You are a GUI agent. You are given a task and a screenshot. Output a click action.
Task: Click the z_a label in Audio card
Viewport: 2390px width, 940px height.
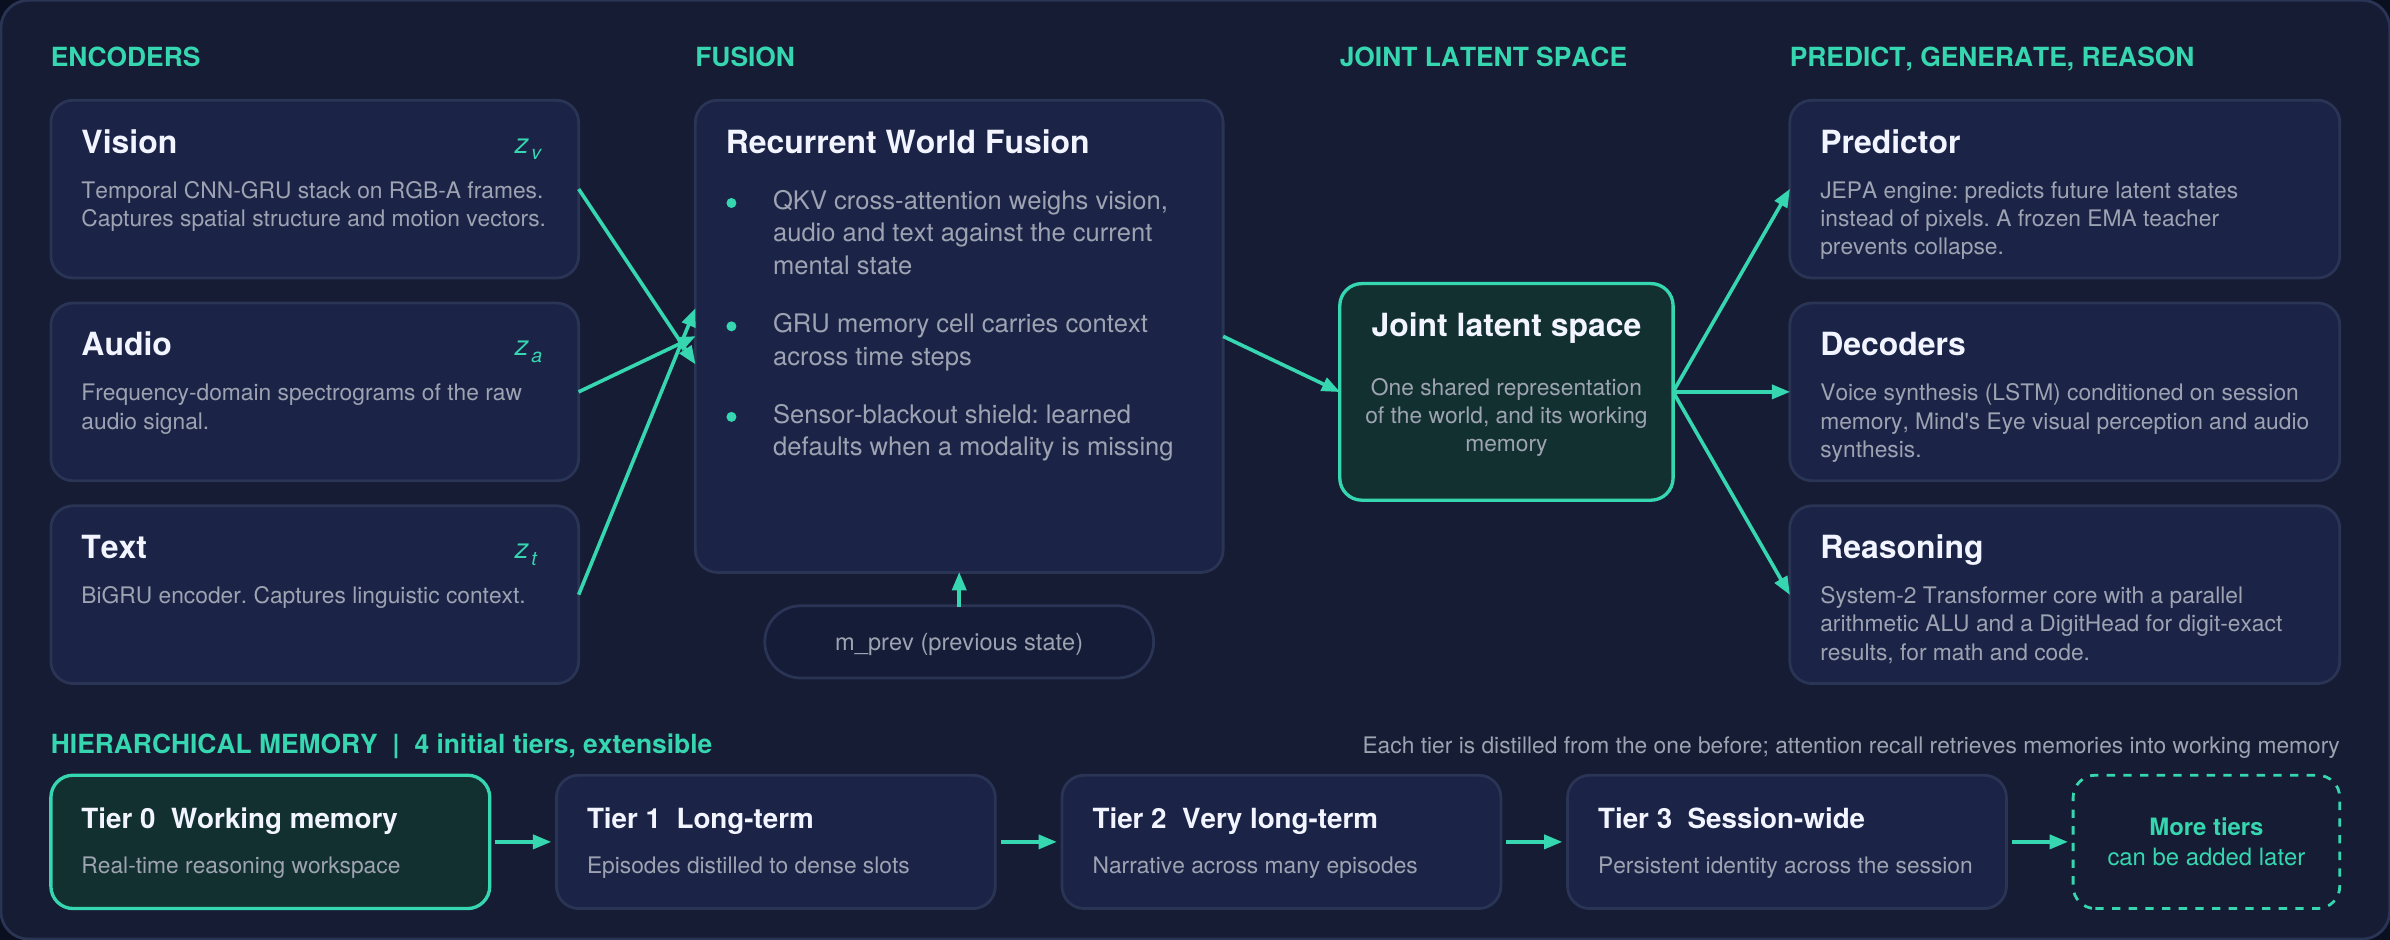pos(528,350)
